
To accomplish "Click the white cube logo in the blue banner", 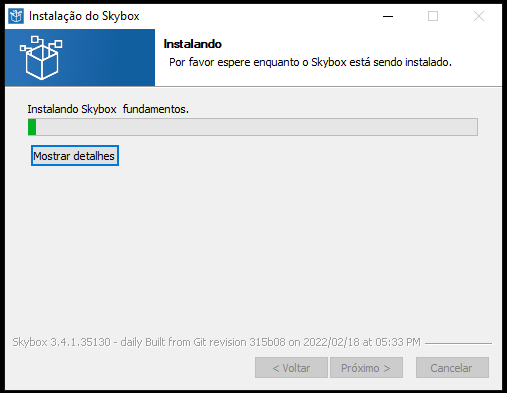I will pyautogui.click(x=41, y=58).
